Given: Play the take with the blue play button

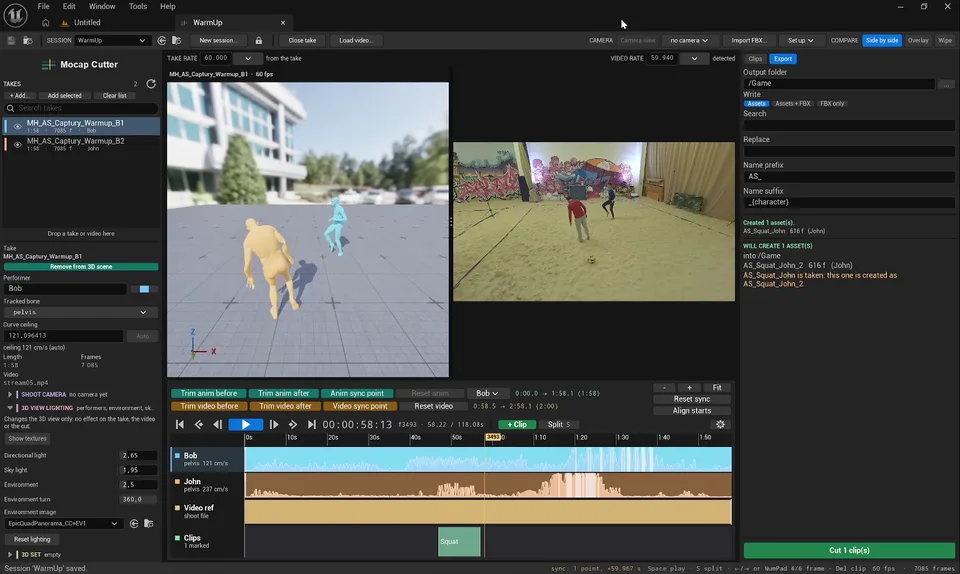Looking at the screenshot, I should click(246, 424).
